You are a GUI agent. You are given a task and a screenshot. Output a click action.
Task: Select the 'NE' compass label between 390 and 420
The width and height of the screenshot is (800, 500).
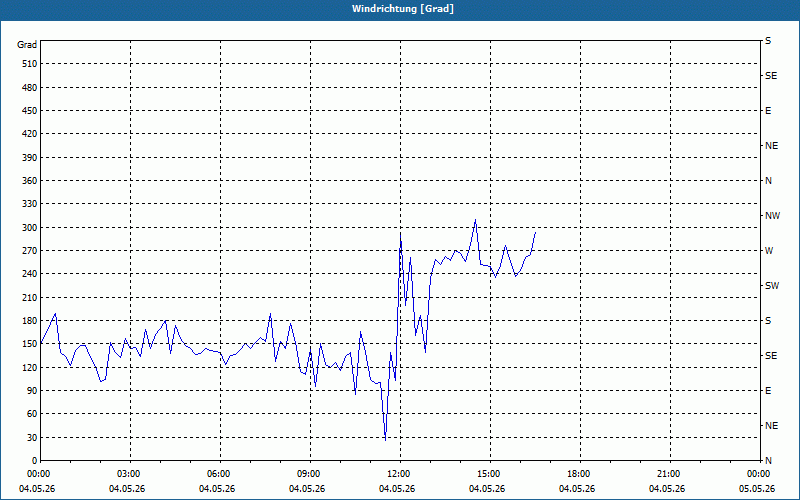pos(771,146)
